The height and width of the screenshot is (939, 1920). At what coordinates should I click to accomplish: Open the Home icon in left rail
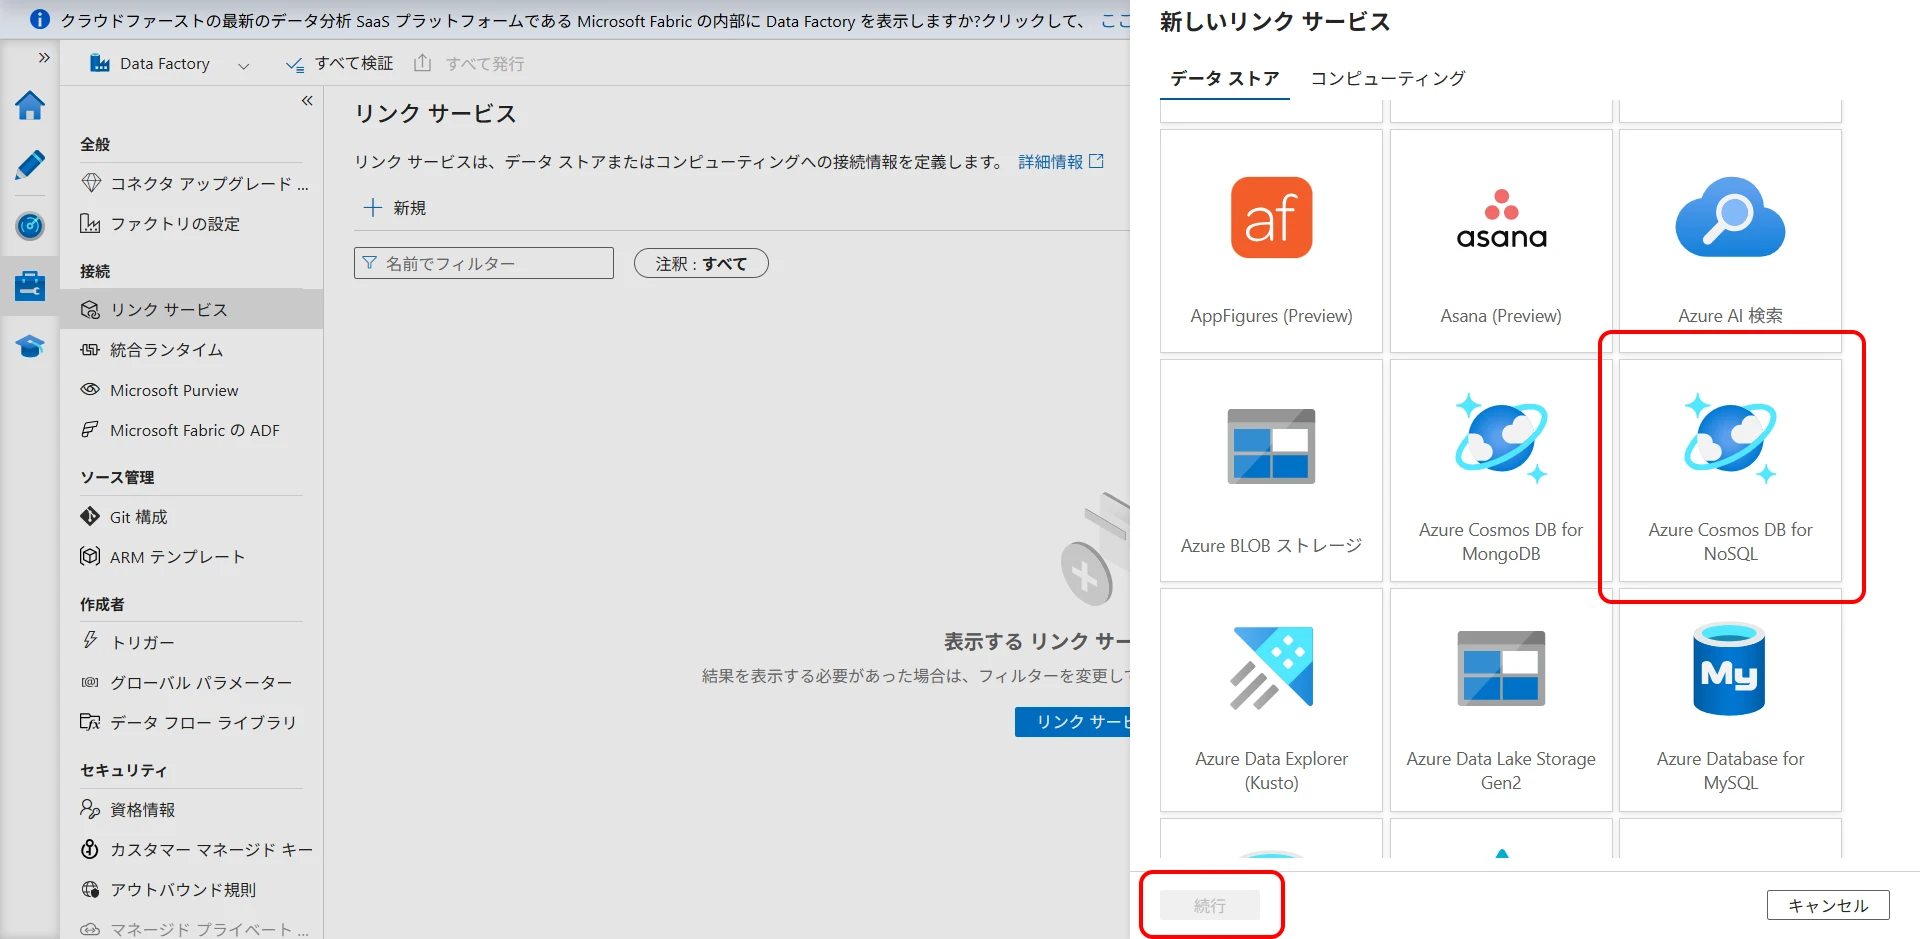click(x=30, y=106)
